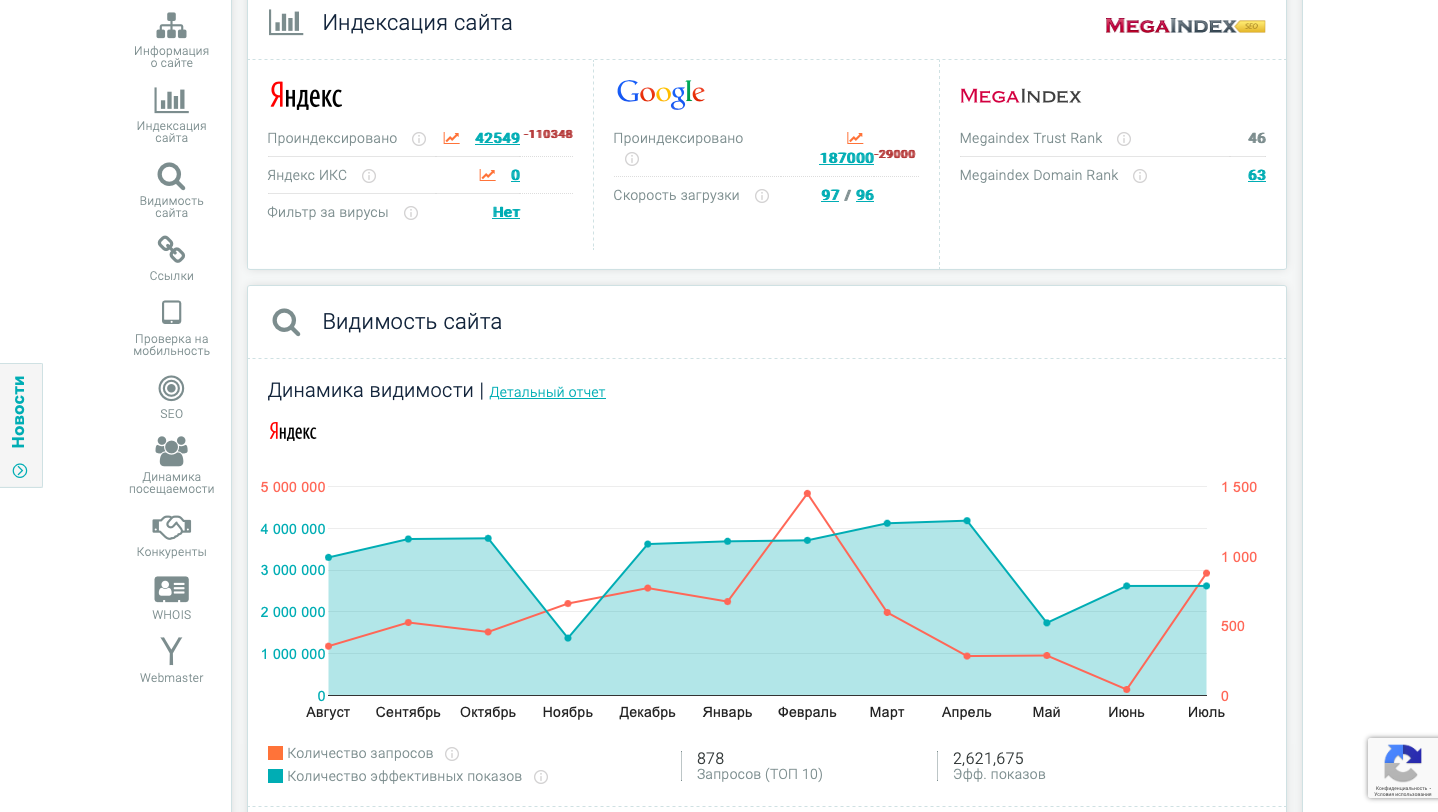Open Google indexed pages link 187000
Image resolution: width=1438 pixels, height=812 pixels.
tap(846, 158)
